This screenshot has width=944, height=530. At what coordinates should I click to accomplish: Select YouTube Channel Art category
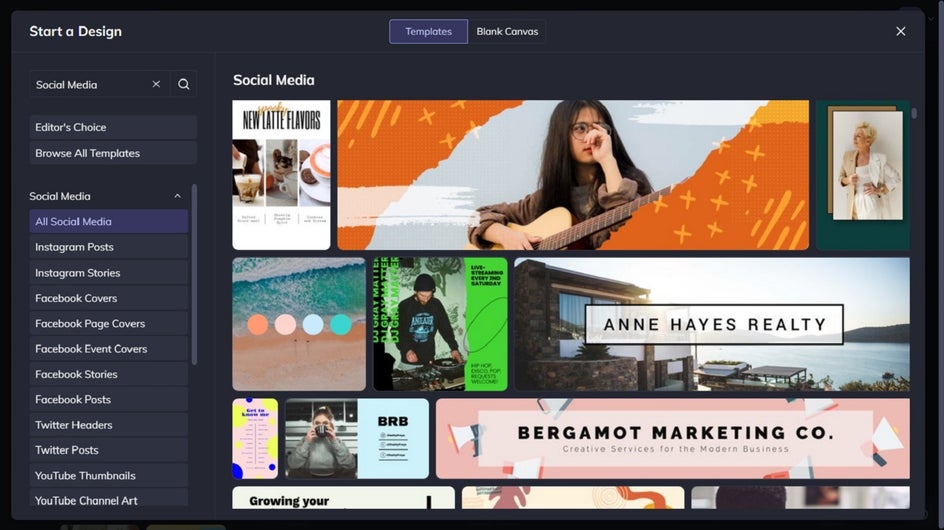(x=108, y=499)
